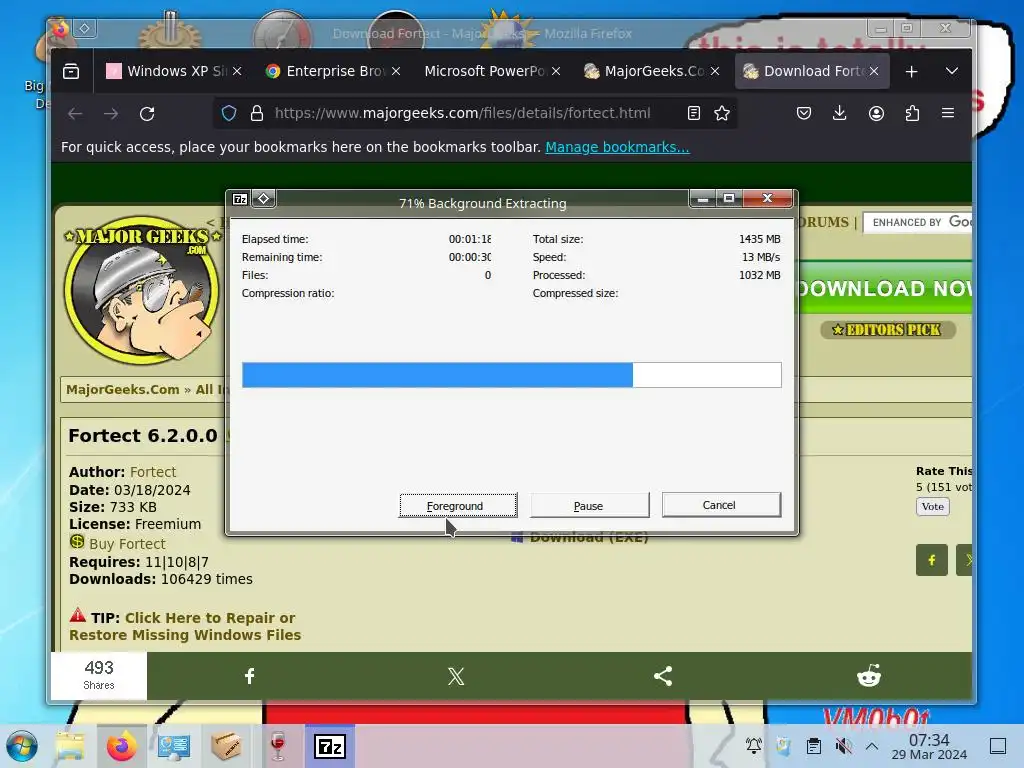Screen dimensions: 1024x768
Task: Open Firefox View icon
Action: 71,71
